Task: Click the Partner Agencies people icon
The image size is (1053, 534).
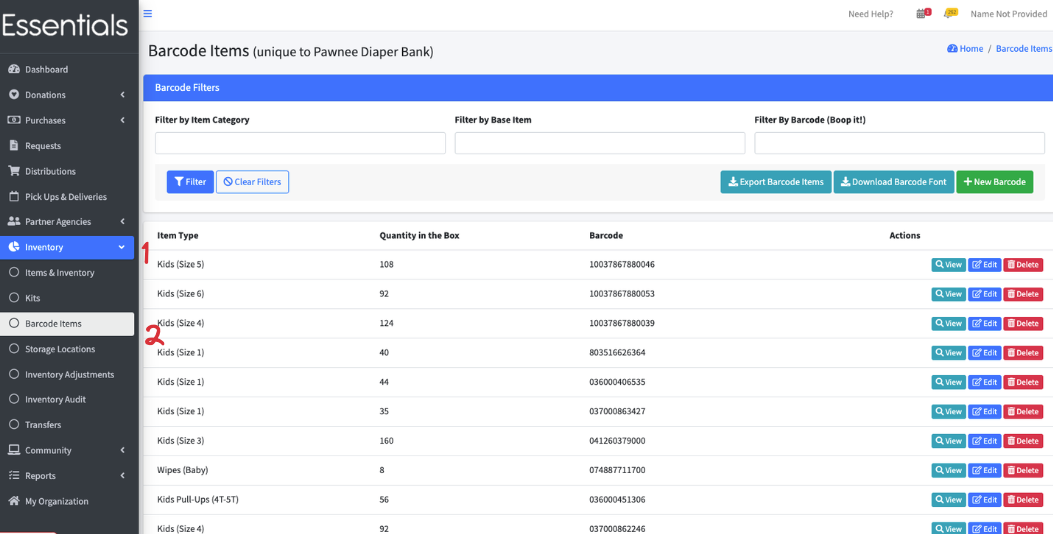Action: 13,222
